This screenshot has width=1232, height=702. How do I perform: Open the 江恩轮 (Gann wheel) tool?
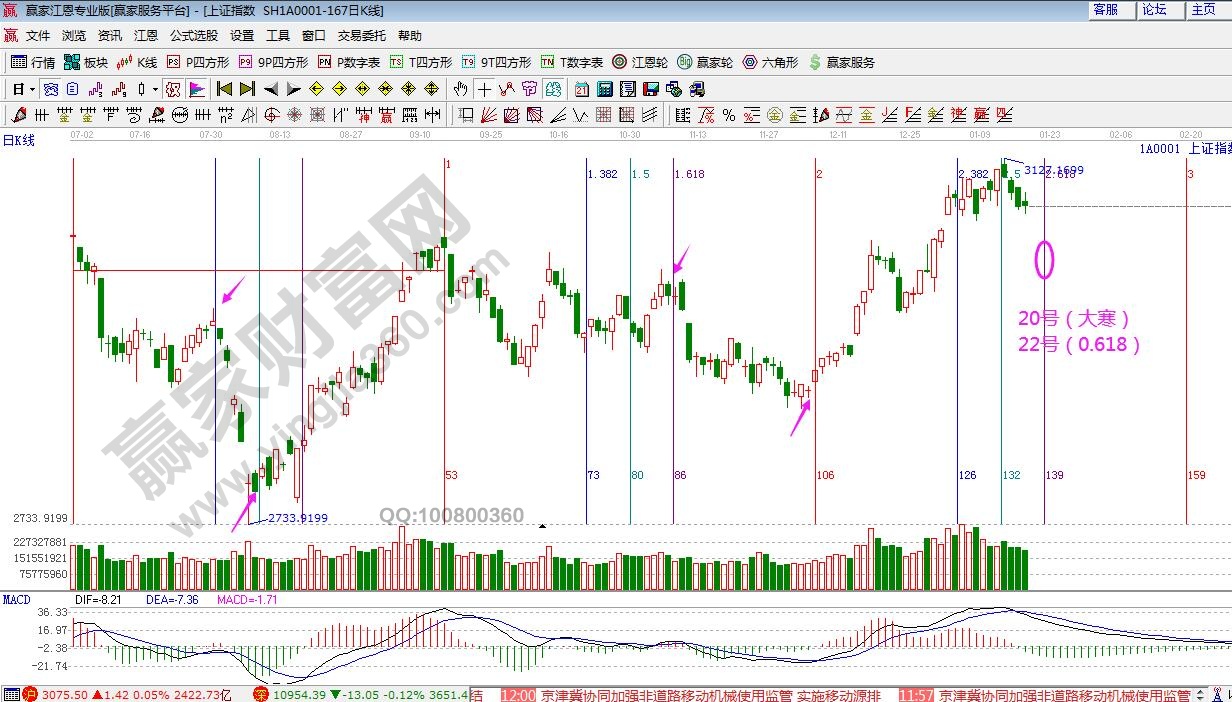coord(640,62)
